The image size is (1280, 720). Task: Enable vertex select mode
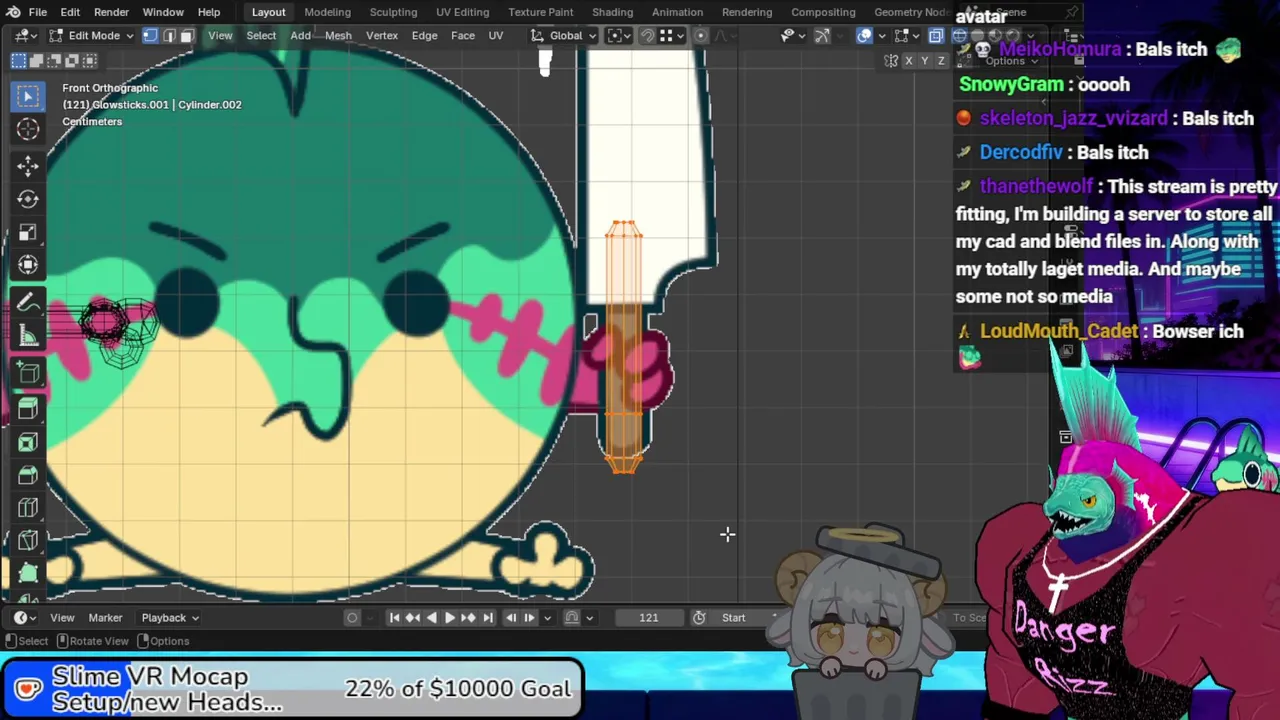150,36
